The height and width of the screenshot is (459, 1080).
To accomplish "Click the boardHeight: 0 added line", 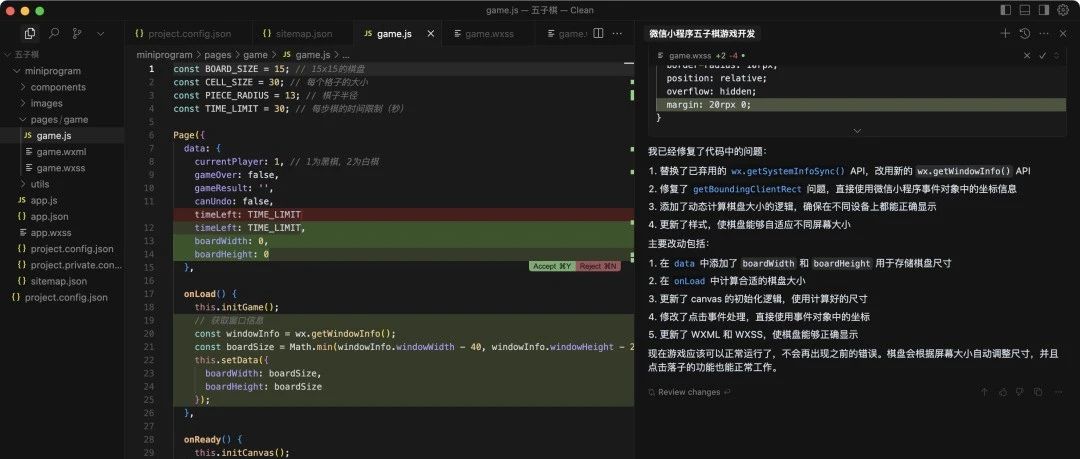I will click(403, 254).
